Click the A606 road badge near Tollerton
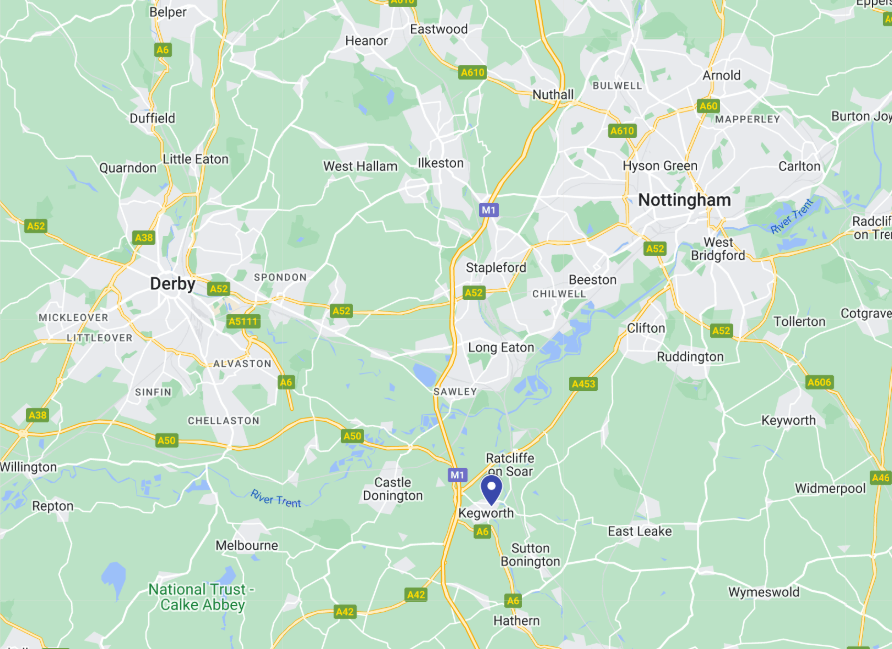Image resolution: width=892 pixels, height=649 pixels. (820, 382)
